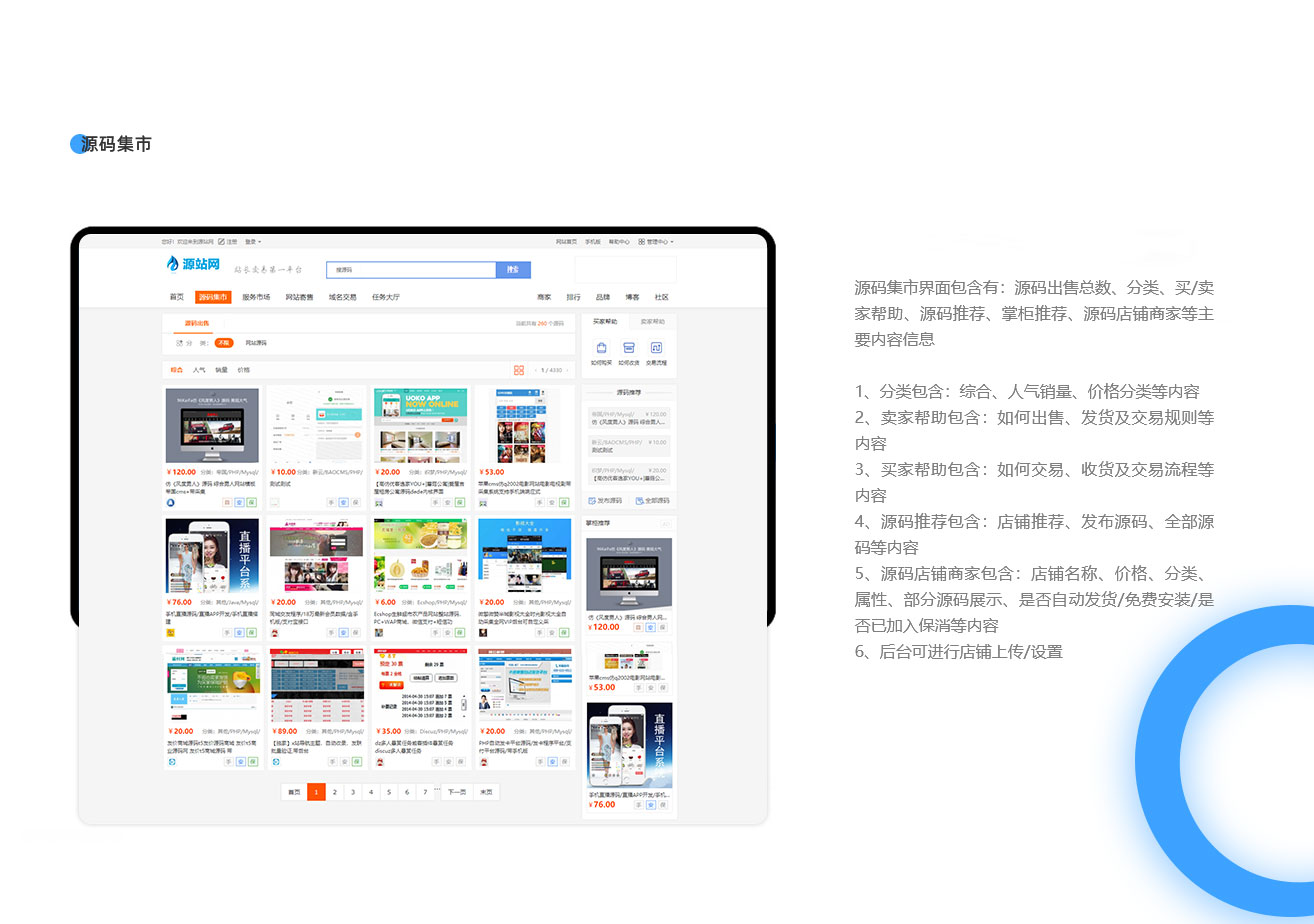Click the 源站网 water-drop logo
The image size is (1314, 924).
pos(192,264)
